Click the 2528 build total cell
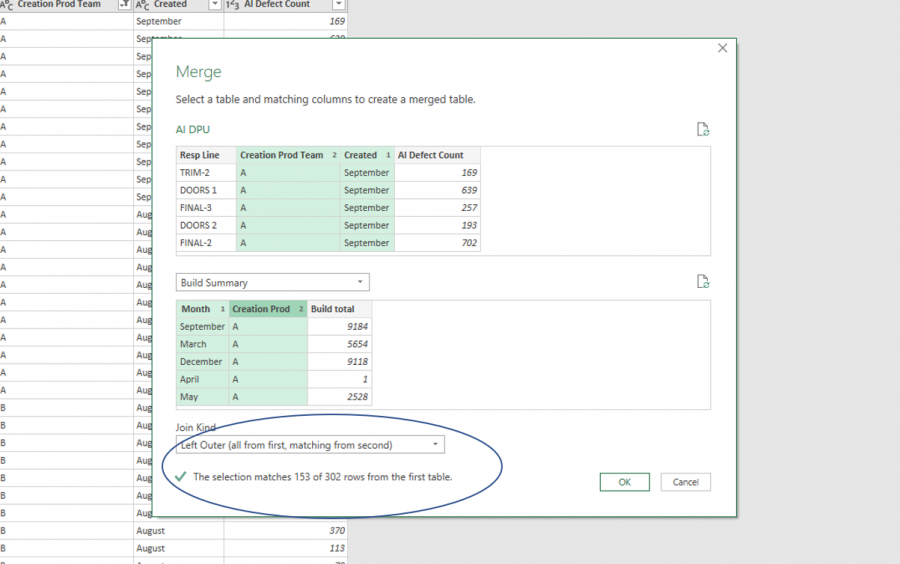This screenshot has width=900, height=564. tap(339, 396)
